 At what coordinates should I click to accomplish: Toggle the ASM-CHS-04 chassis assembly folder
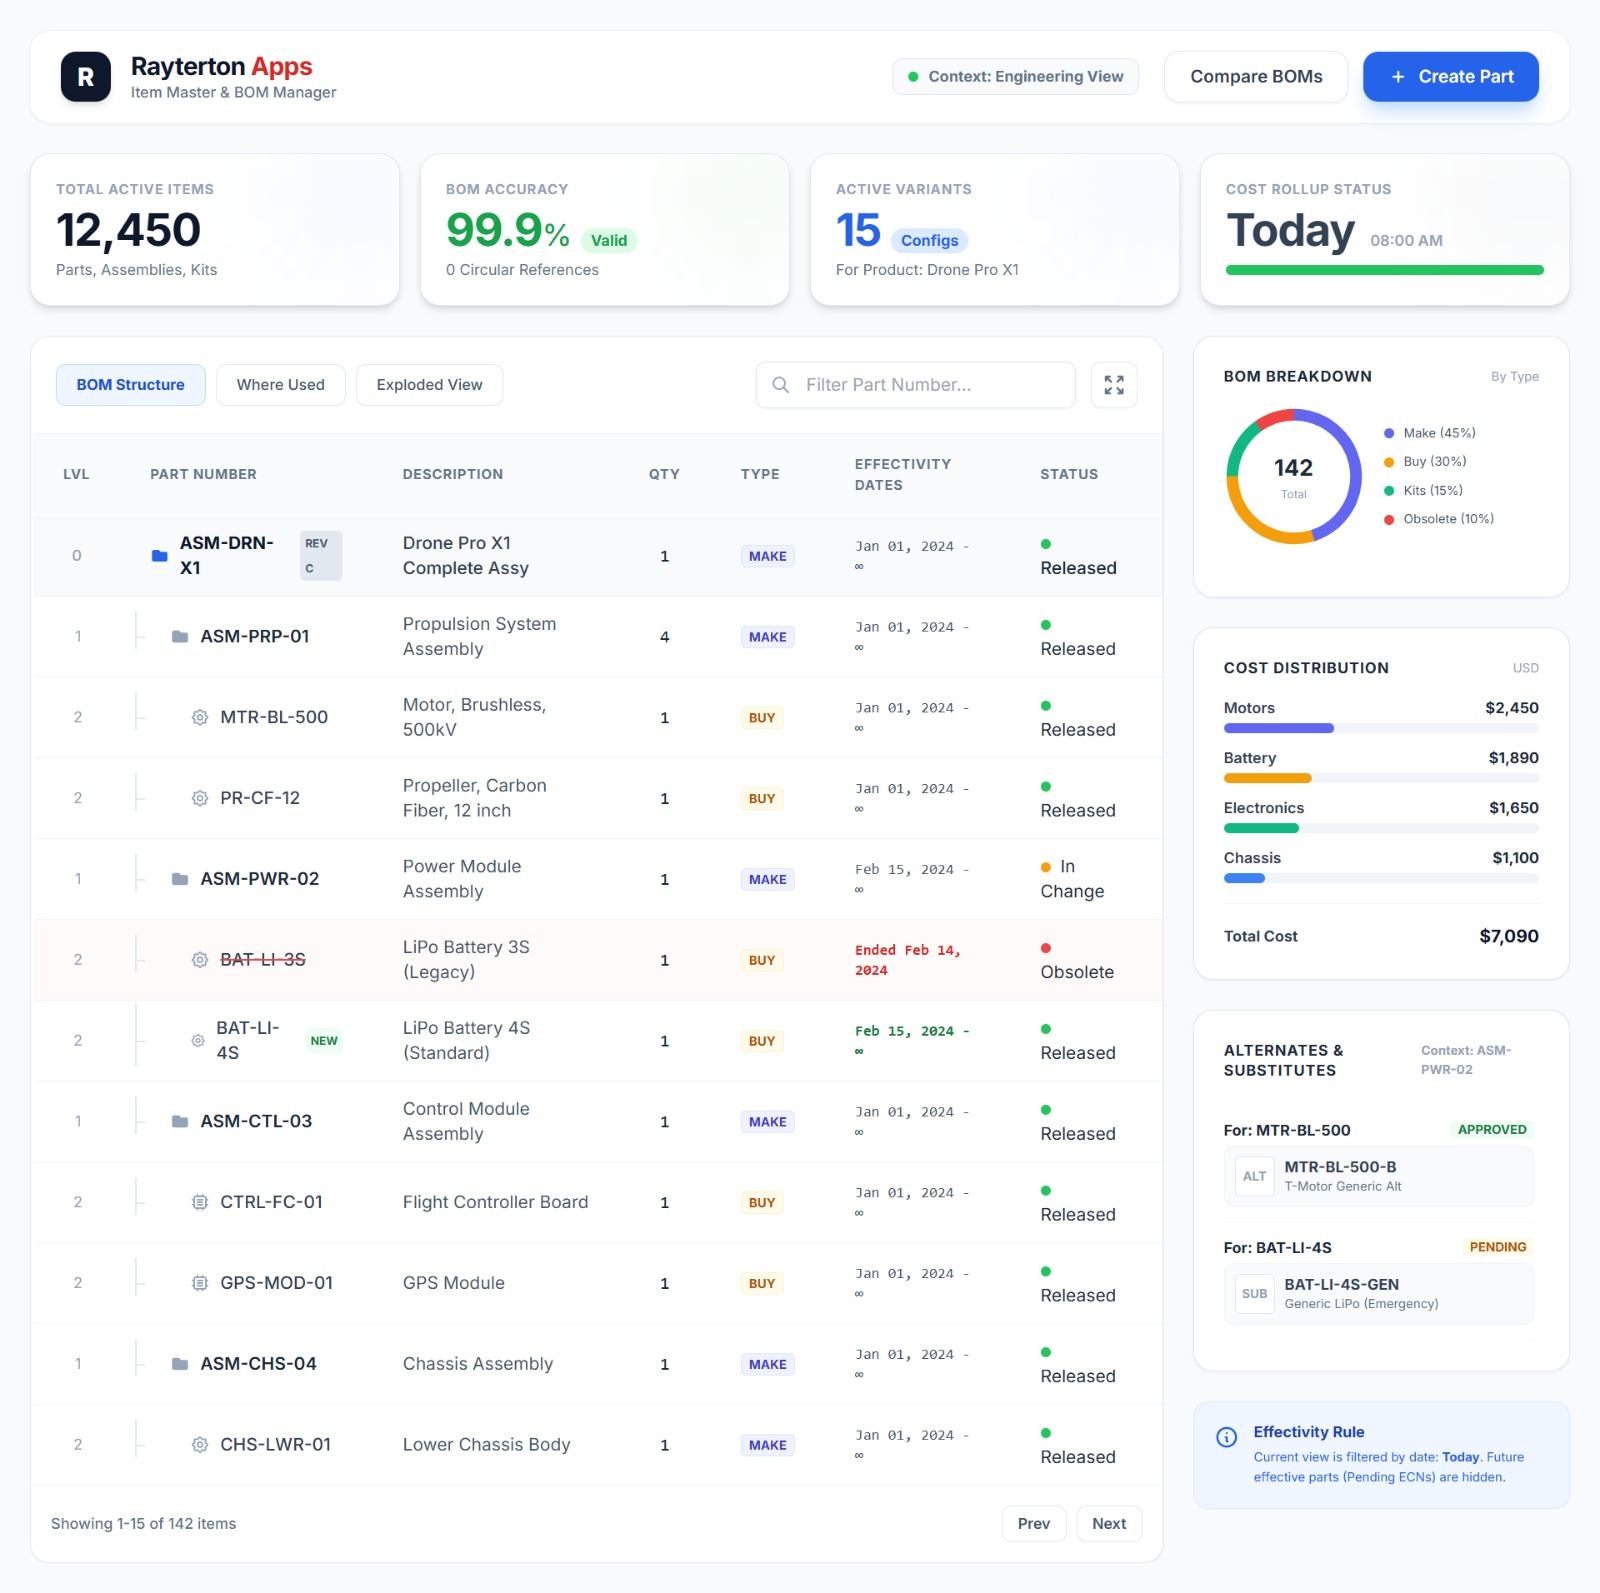click(x=180, y=1364)
